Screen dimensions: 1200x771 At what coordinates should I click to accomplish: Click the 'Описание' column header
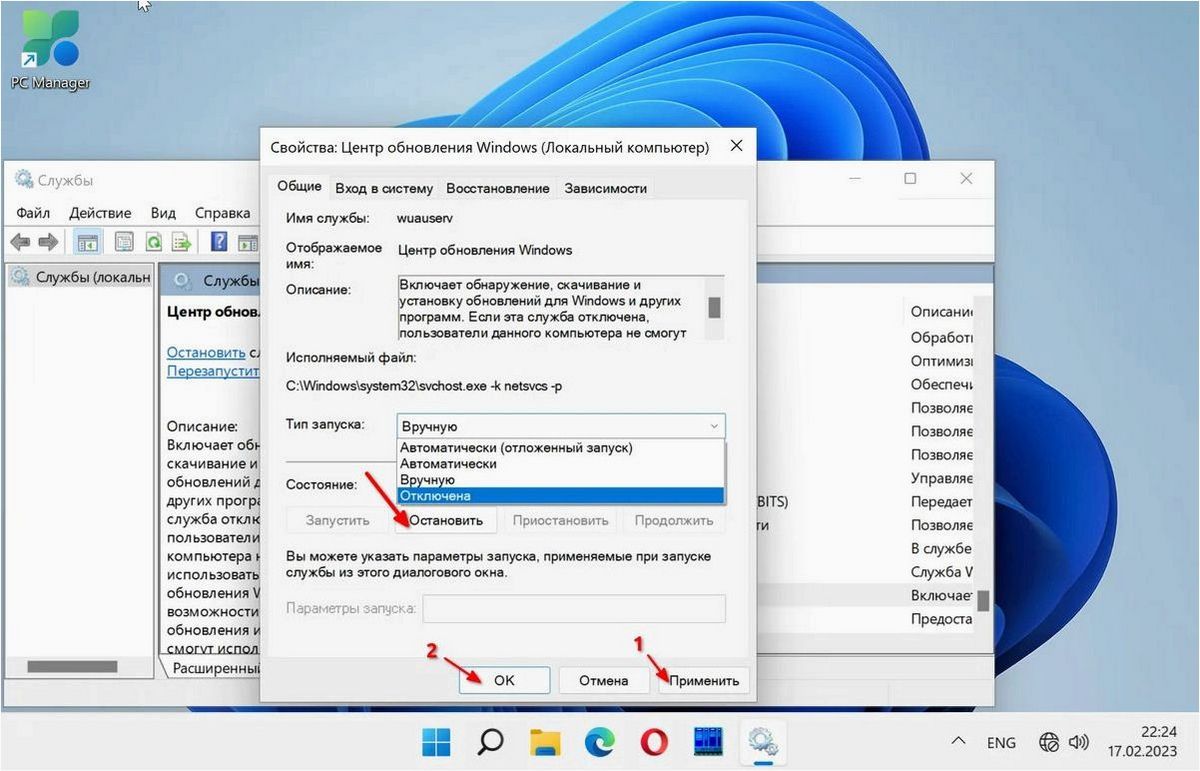[x=942, y=312]
